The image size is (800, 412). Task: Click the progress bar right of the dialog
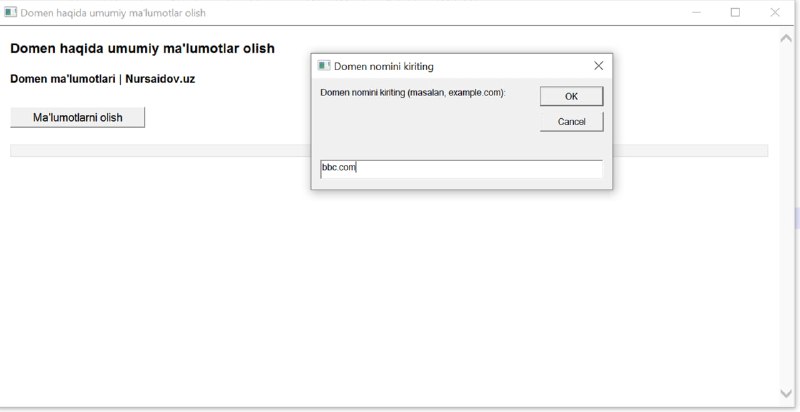tap(690, 150)
